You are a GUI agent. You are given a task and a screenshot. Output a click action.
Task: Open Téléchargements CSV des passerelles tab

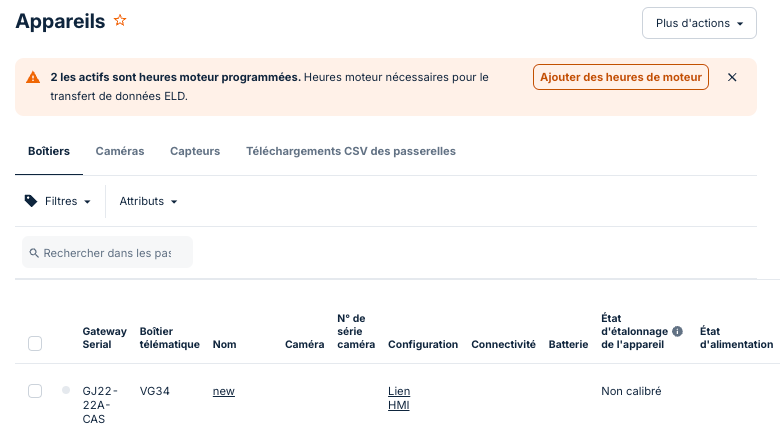tap(351, 151)
